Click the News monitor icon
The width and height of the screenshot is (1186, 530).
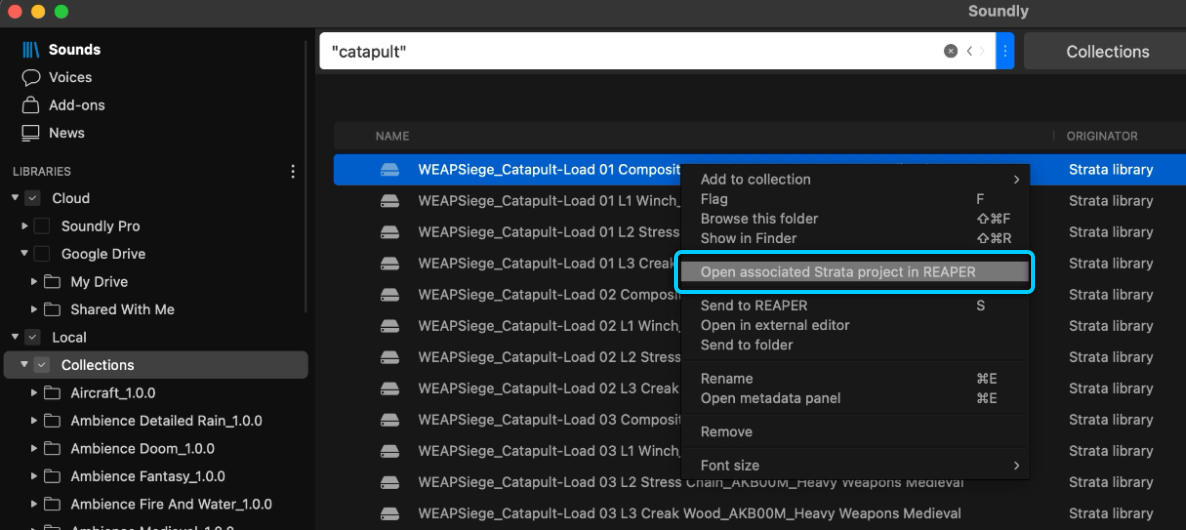[x=30, y=133]
